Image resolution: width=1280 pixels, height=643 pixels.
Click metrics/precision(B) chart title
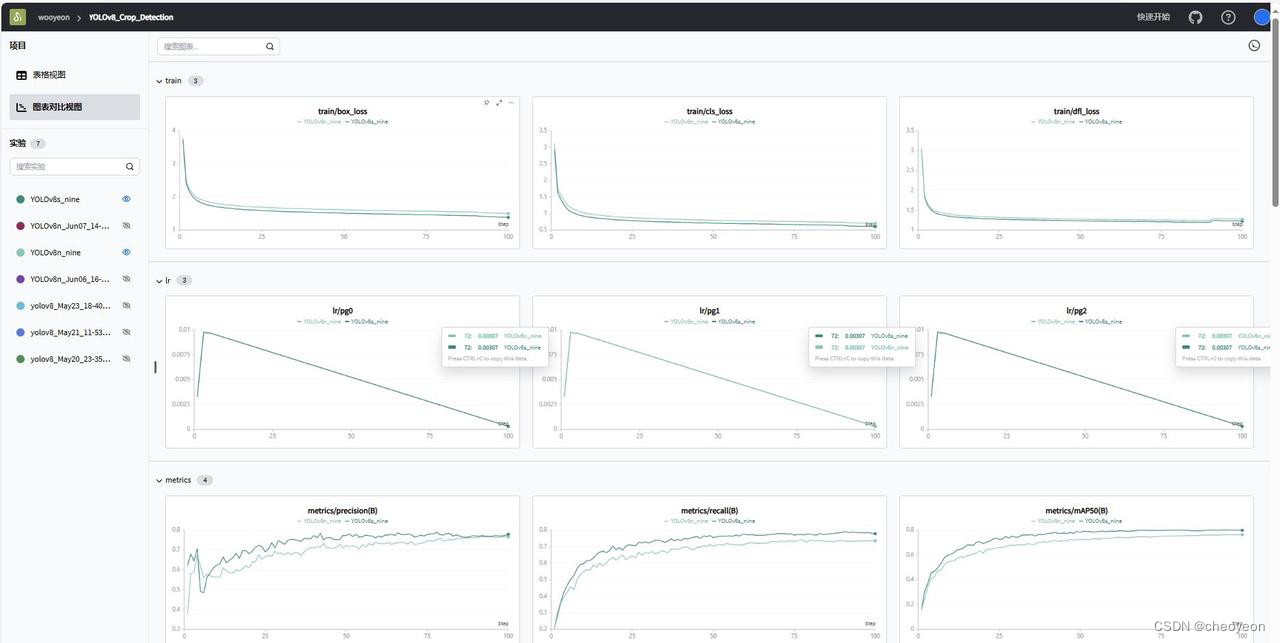tap(342, 511)
